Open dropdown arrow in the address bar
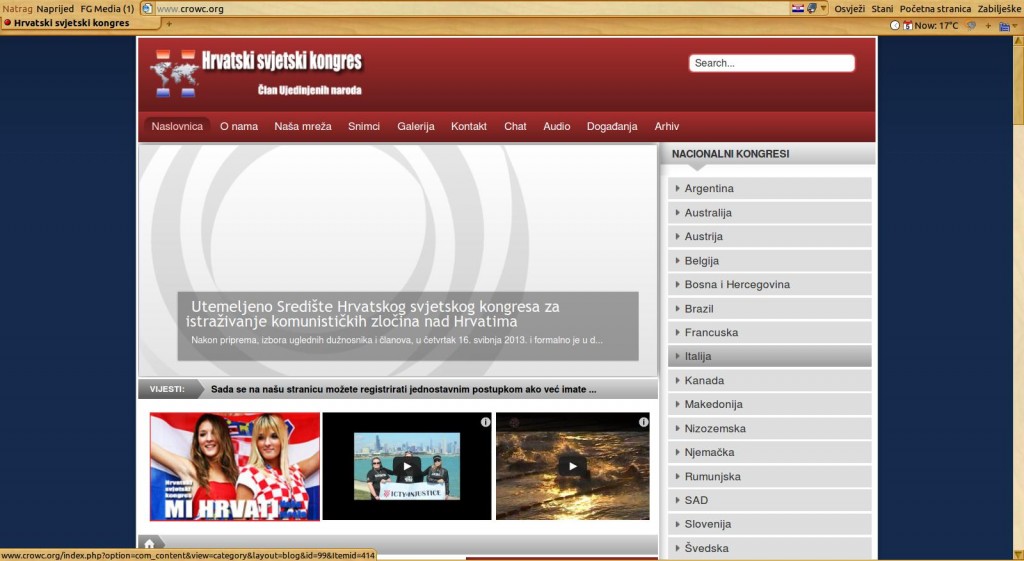The height and width of the screenshot is (561, 1024). (824, 8)
